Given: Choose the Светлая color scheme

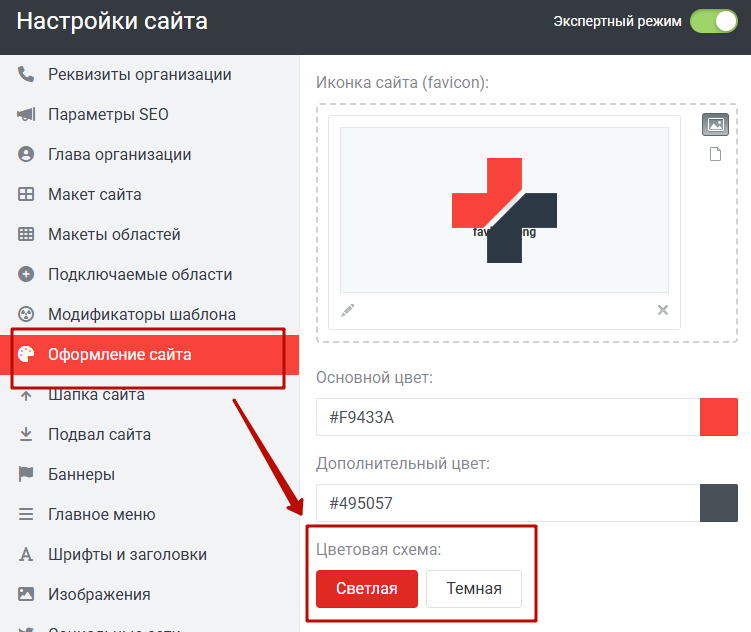Looking at the screenshot, I should click(367, 588).
